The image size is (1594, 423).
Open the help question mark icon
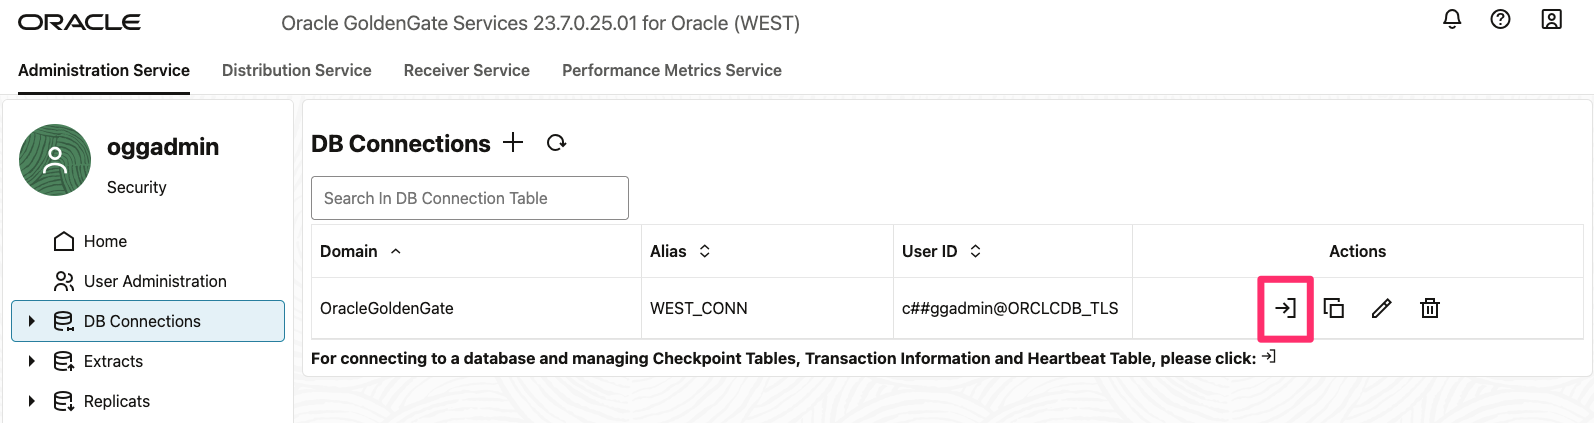[x=1500, y=19]
